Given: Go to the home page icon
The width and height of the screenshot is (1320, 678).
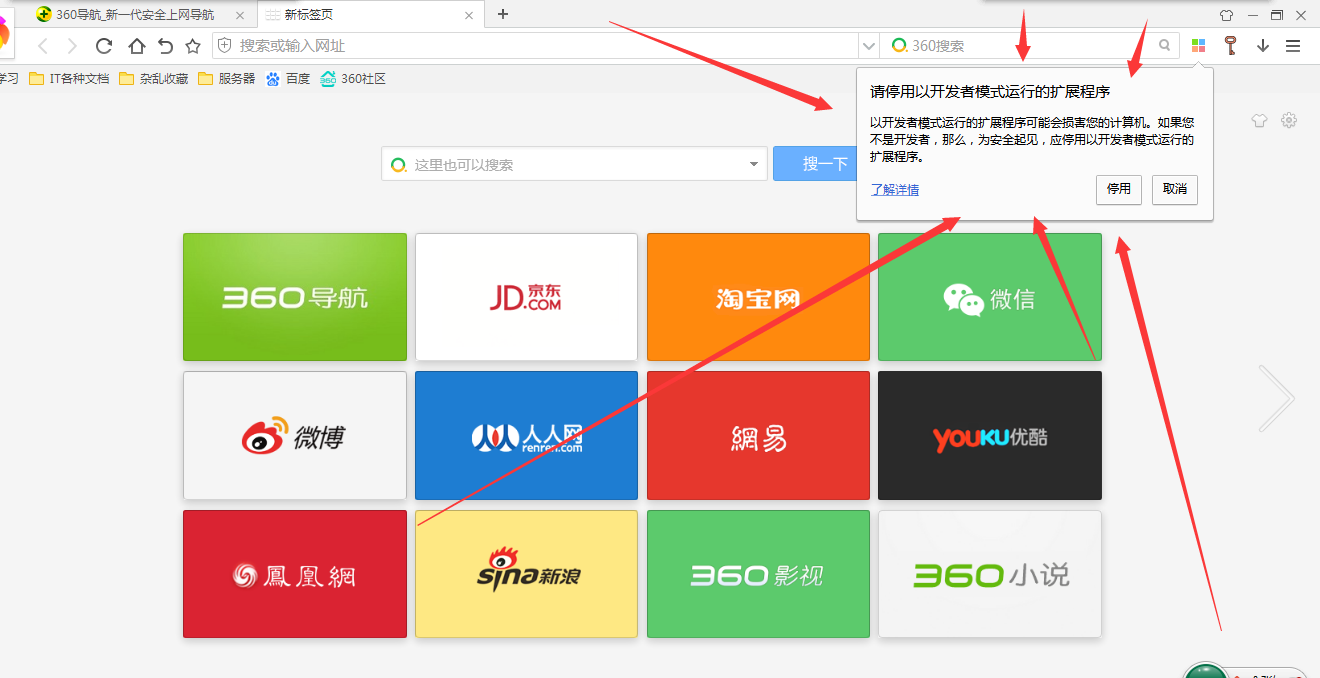Looking at the screenshot, I should tap(136, 46).
